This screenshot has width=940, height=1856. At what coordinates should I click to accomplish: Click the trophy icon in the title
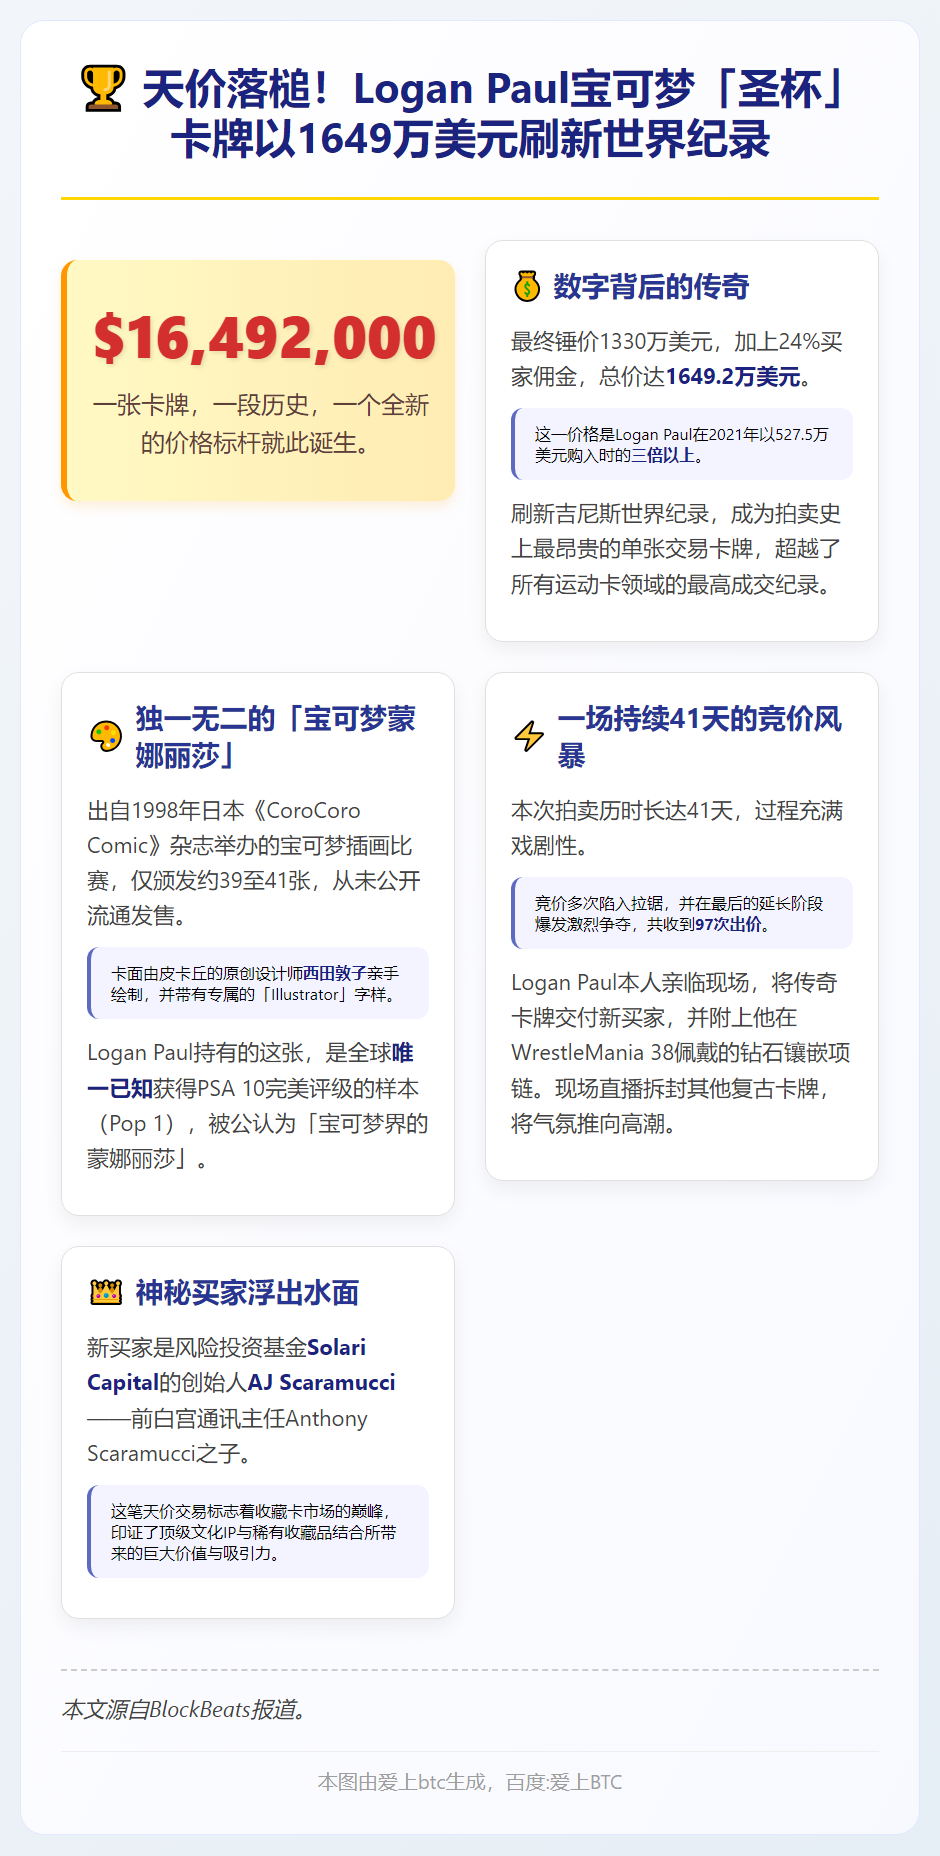(103, 89)
